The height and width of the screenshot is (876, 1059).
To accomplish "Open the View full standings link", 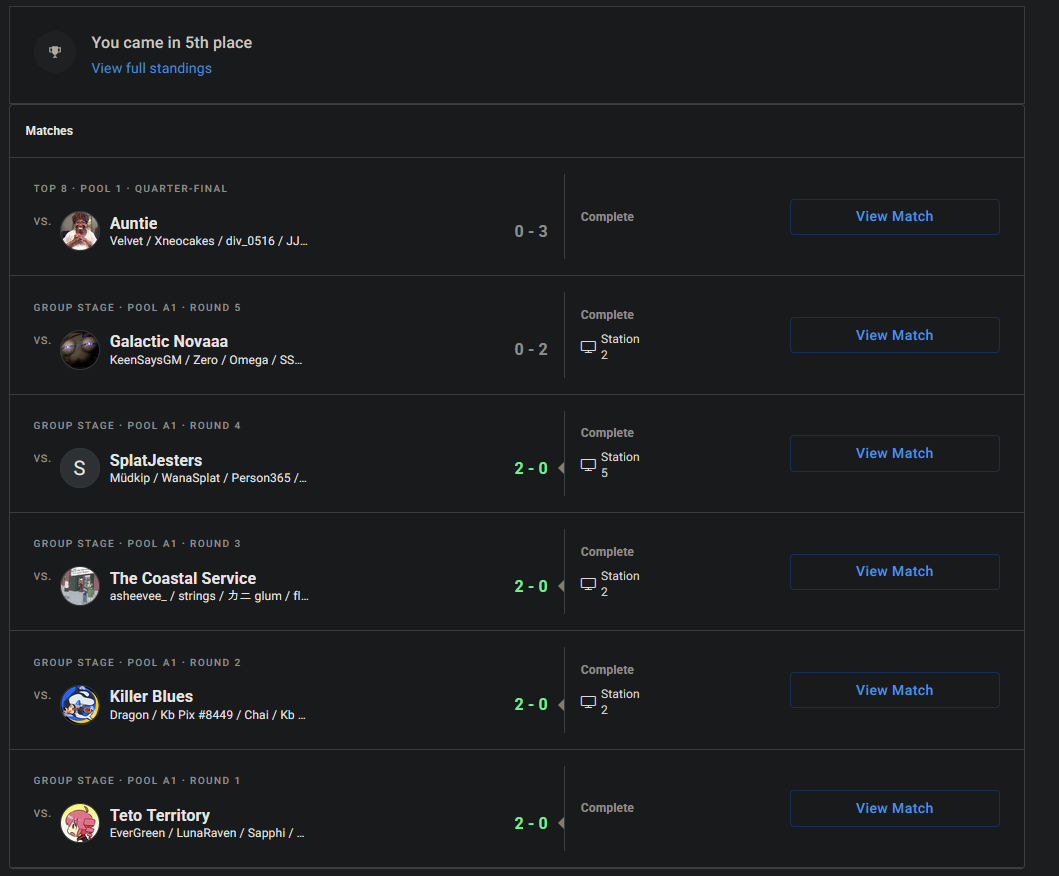I will coord(151,68).
